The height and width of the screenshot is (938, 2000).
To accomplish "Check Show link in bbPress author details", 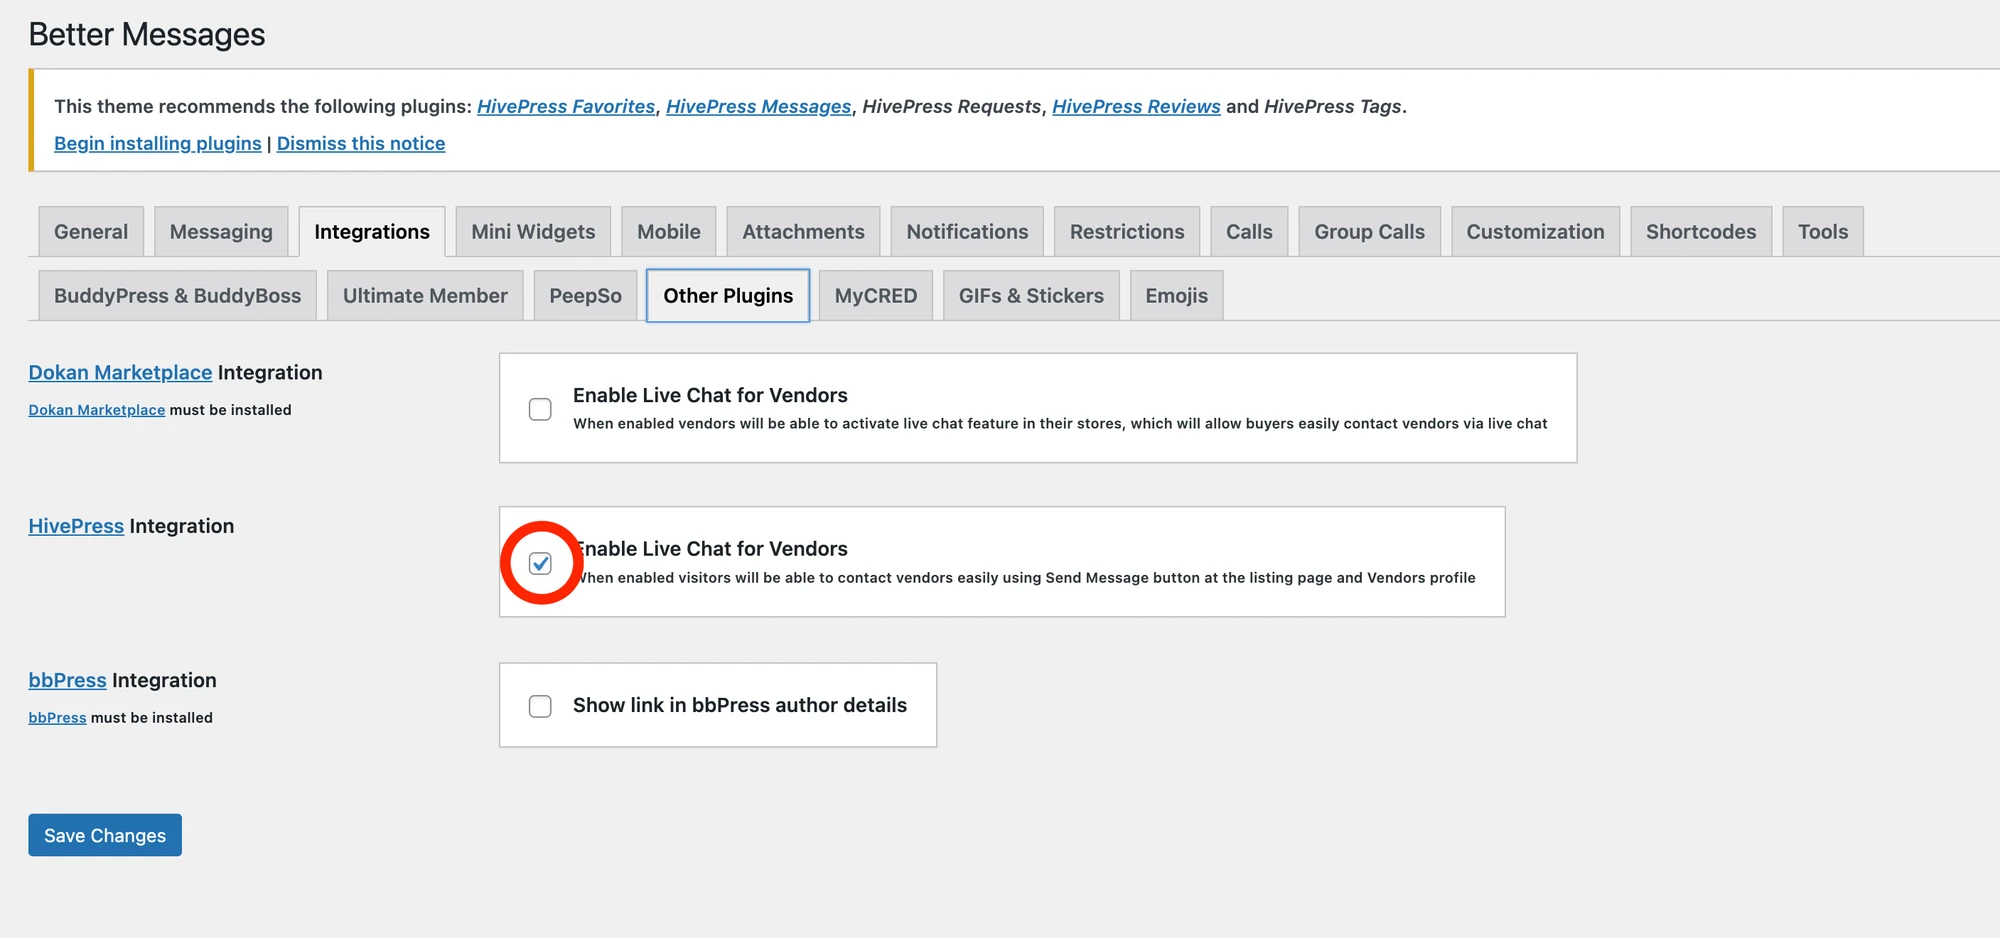I will pyautogui.click(x=540, y=706).
